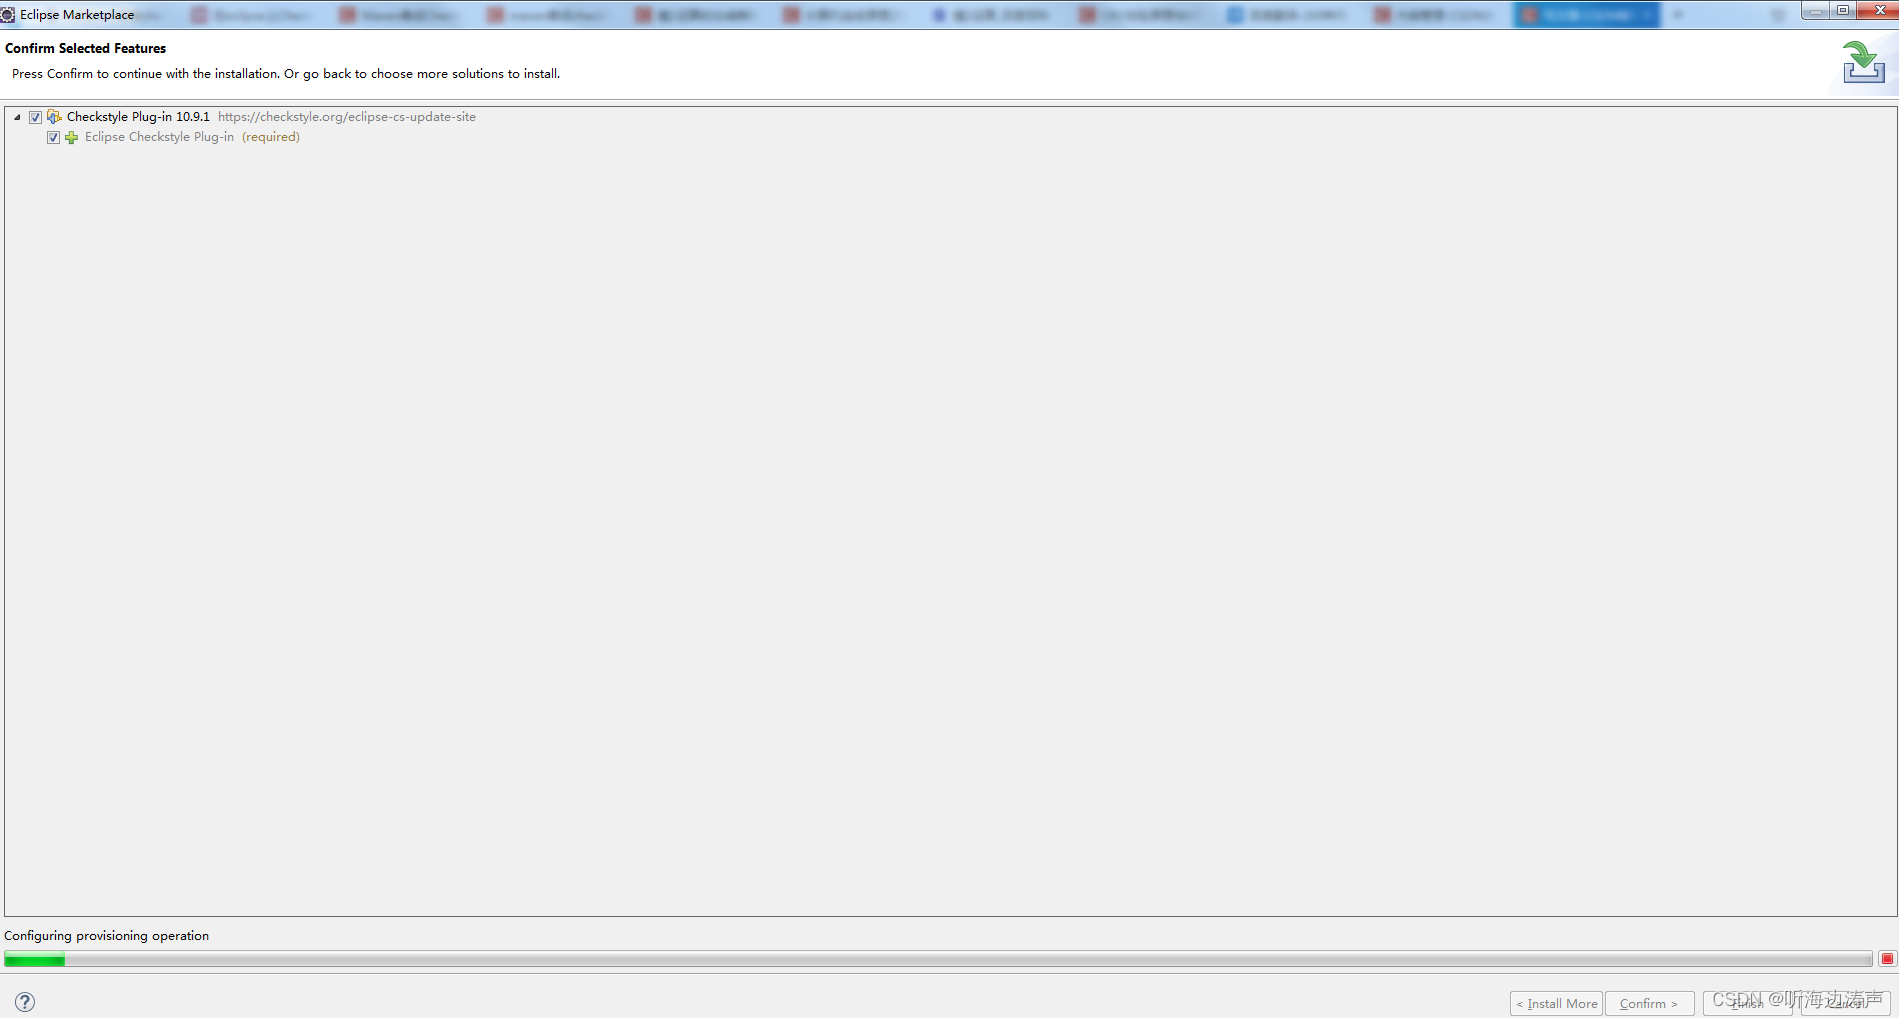Collapse the Checkstyle Plug-in 10.9.1 tree node
Image resolution: width=1899 pixels, height=1018 pixels.
click(x=17, y=117)
